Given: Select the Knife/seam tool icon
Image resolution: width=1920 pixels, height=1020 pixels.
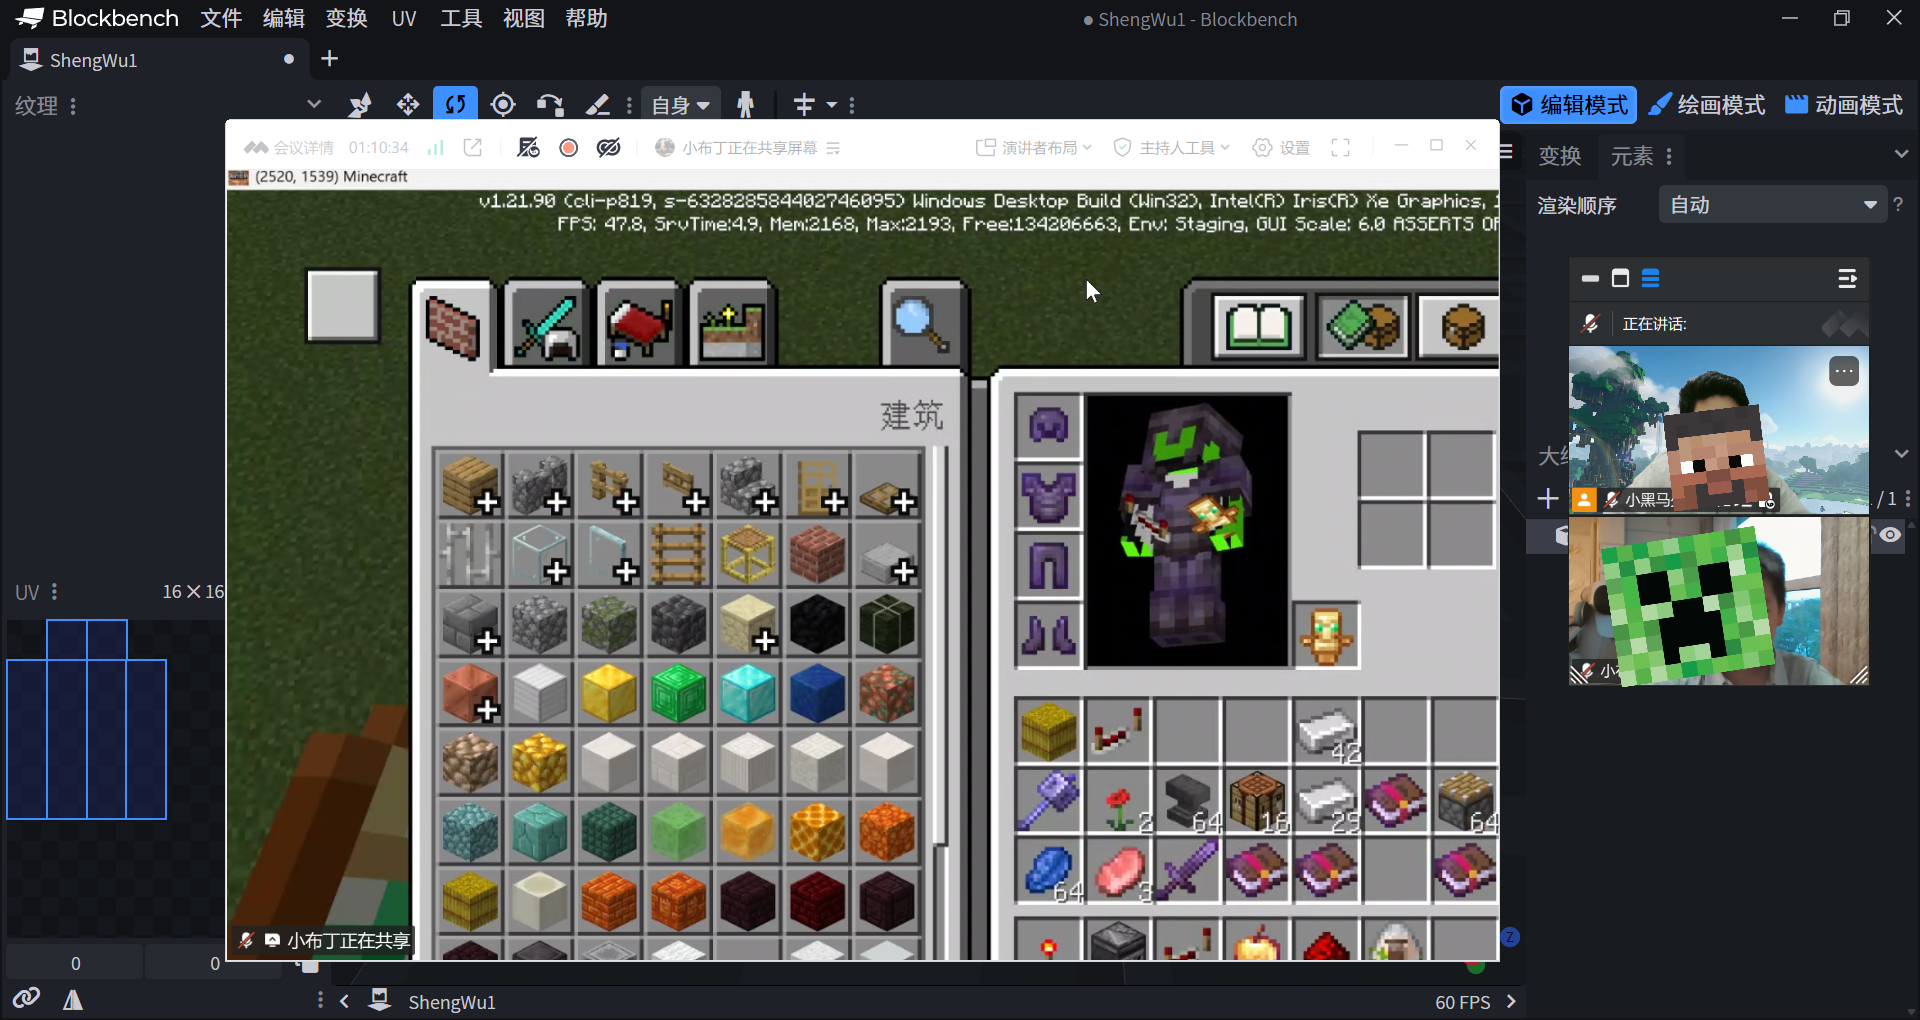Looking at the screenshot, I should 598,104.
